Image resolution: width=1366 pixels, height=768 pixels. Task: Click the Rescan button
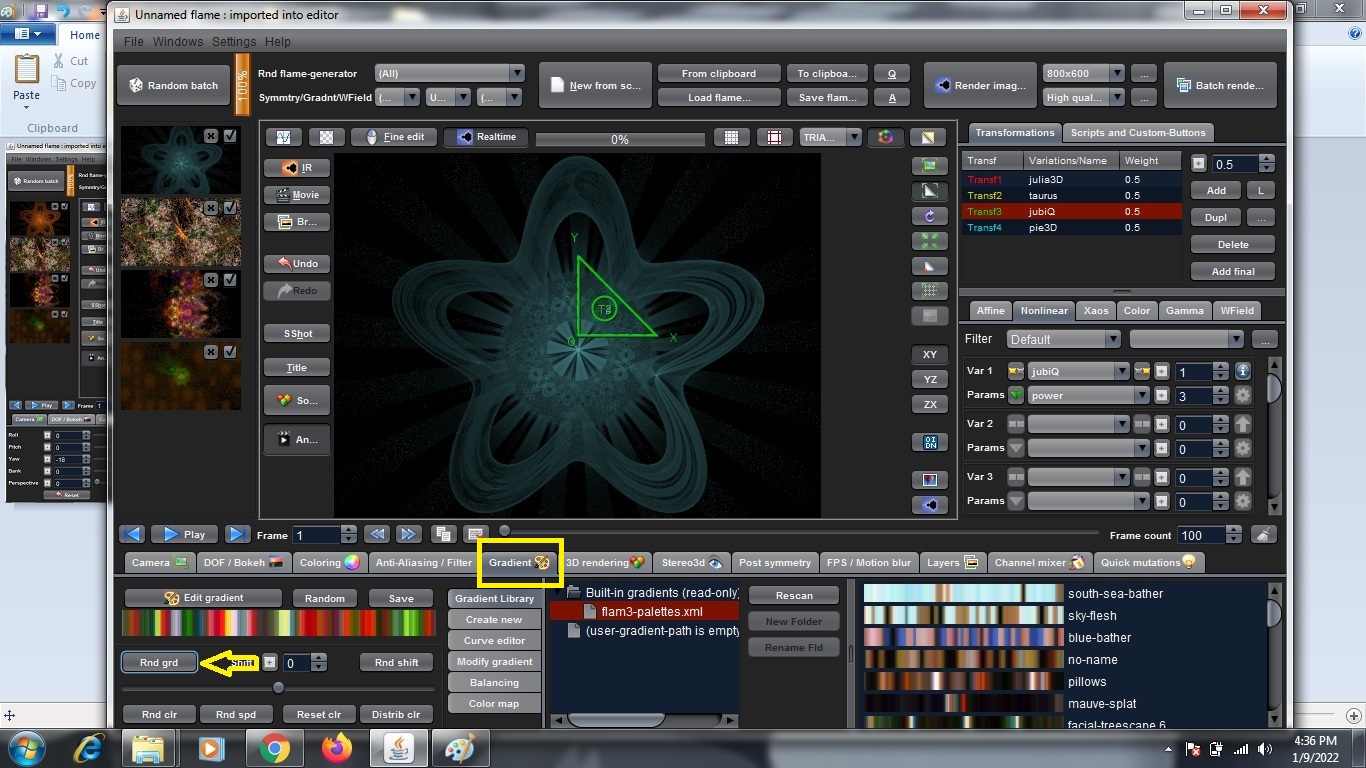[x=794, y=595]
